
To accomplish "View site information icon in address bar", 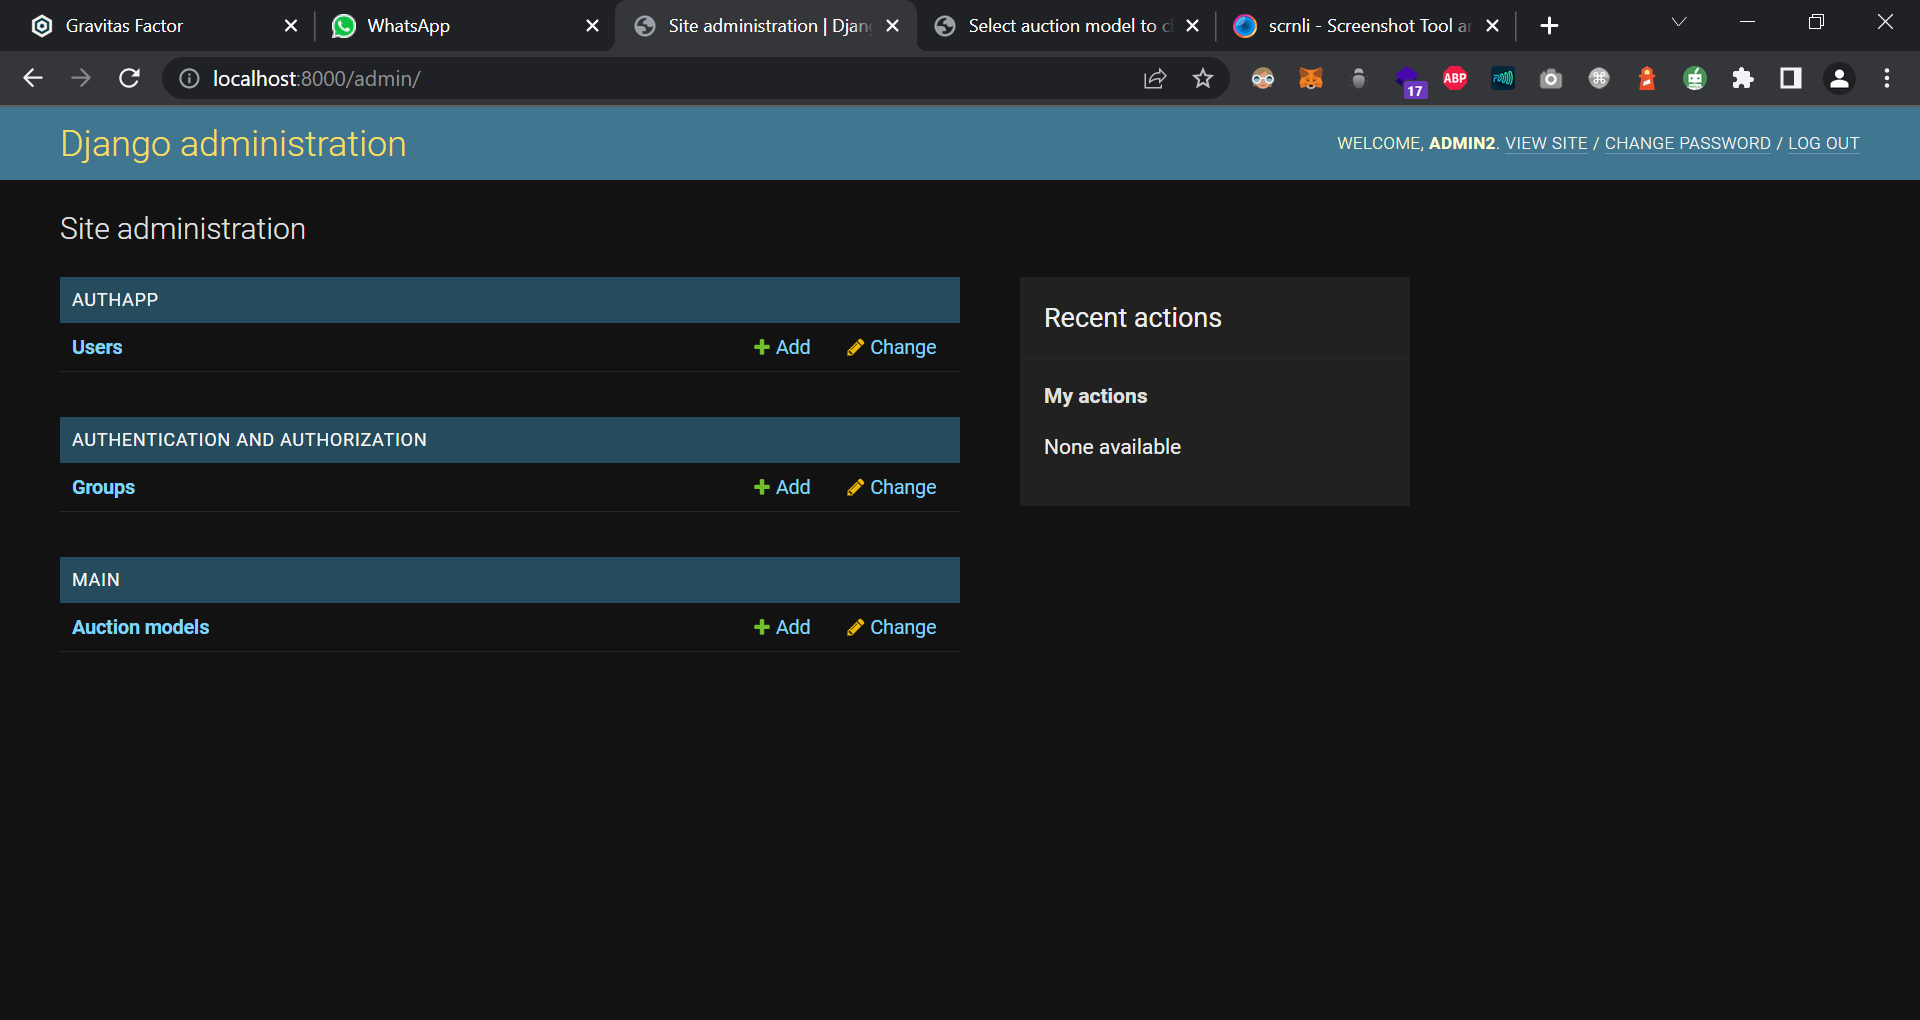I will 189,78.
